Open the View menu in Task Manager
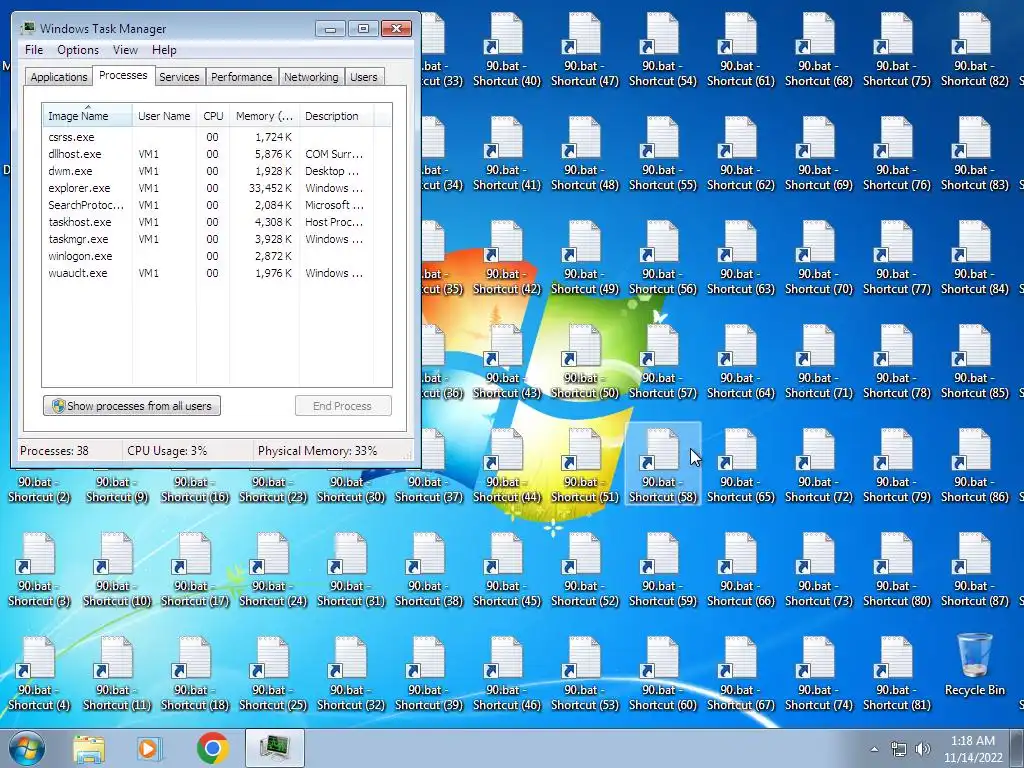Viewport: 1024px width, 768px height. point(125,50)
